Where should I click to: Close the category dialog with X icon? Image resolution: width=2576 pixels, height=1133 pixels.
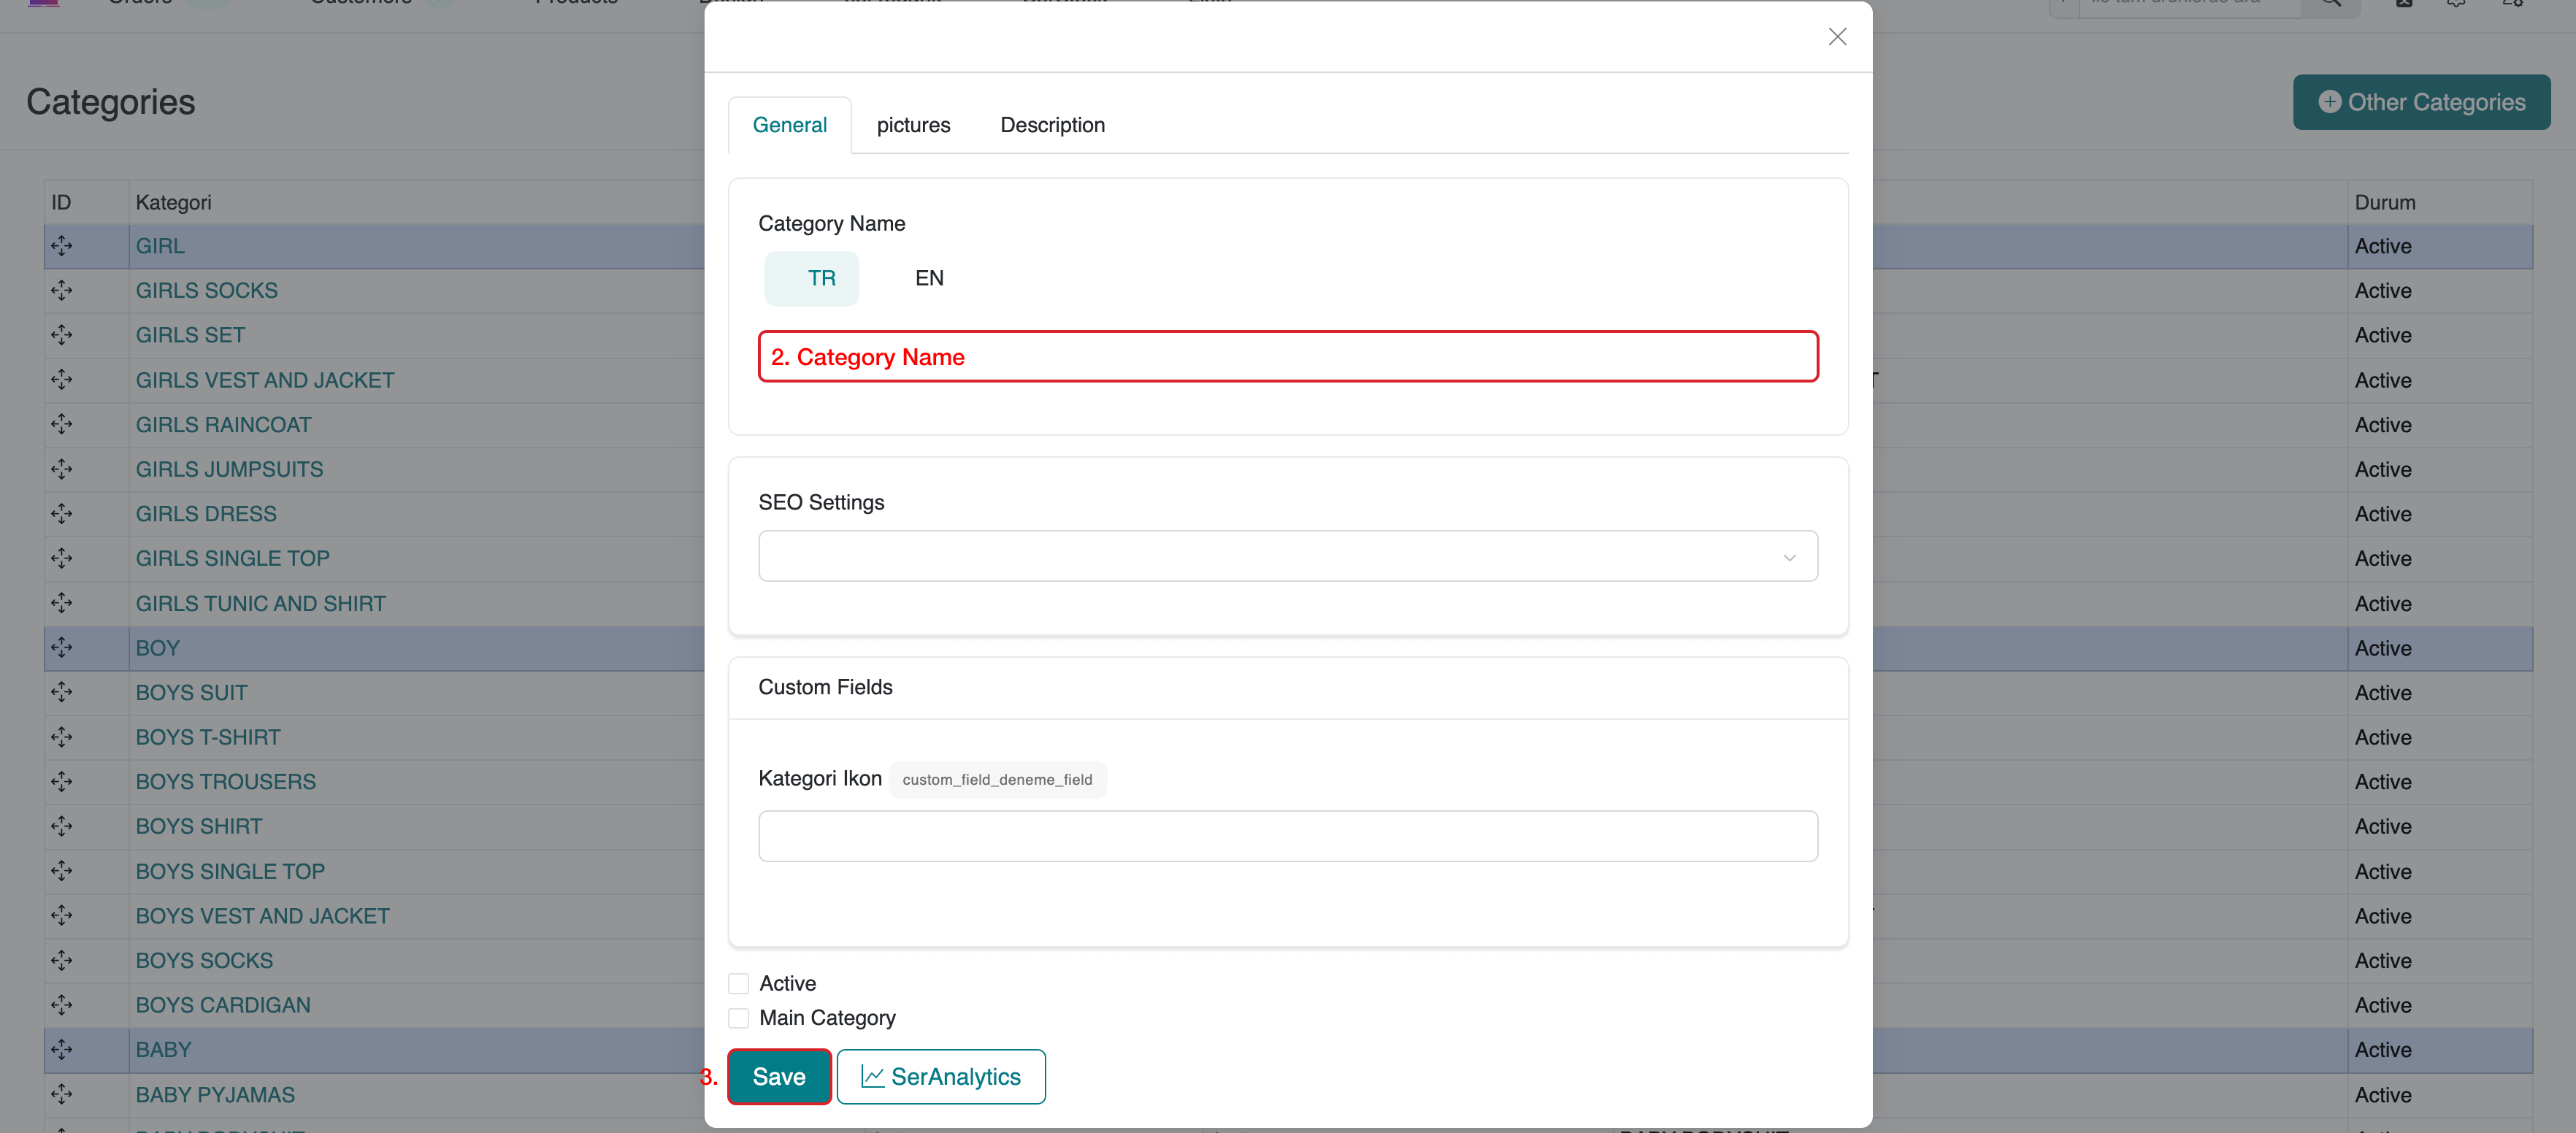click(x=1837, y=37)
